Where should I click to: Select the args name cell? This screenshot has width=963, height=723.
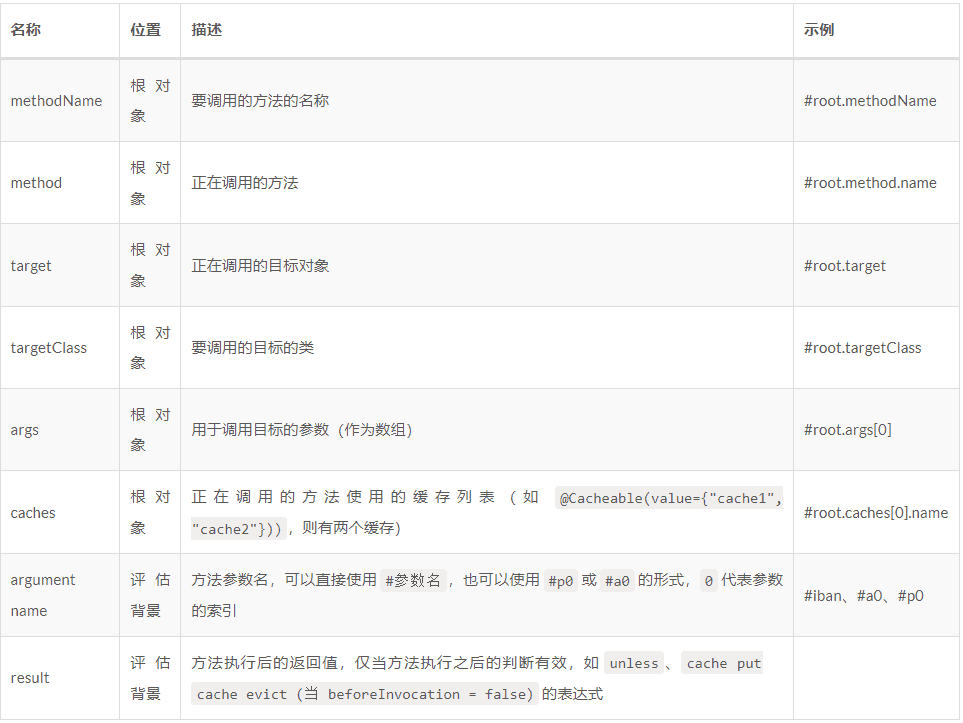click(x=25, y=430)
